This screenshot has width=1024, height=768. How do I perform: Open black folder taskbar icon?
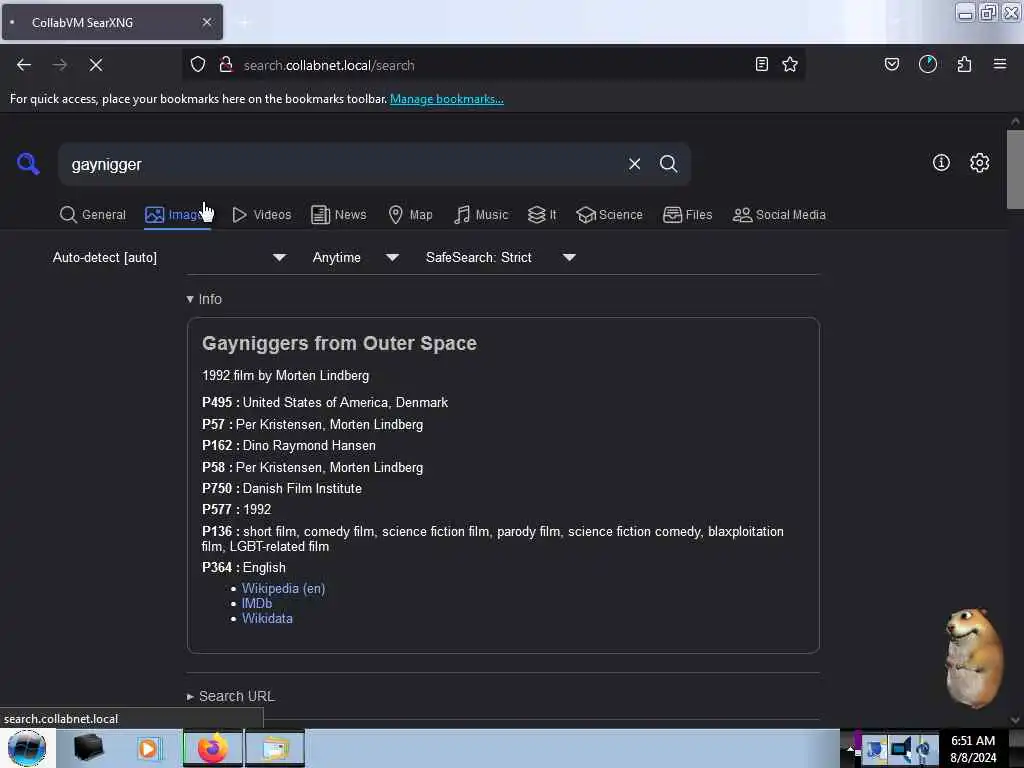(x=88, y=748)
